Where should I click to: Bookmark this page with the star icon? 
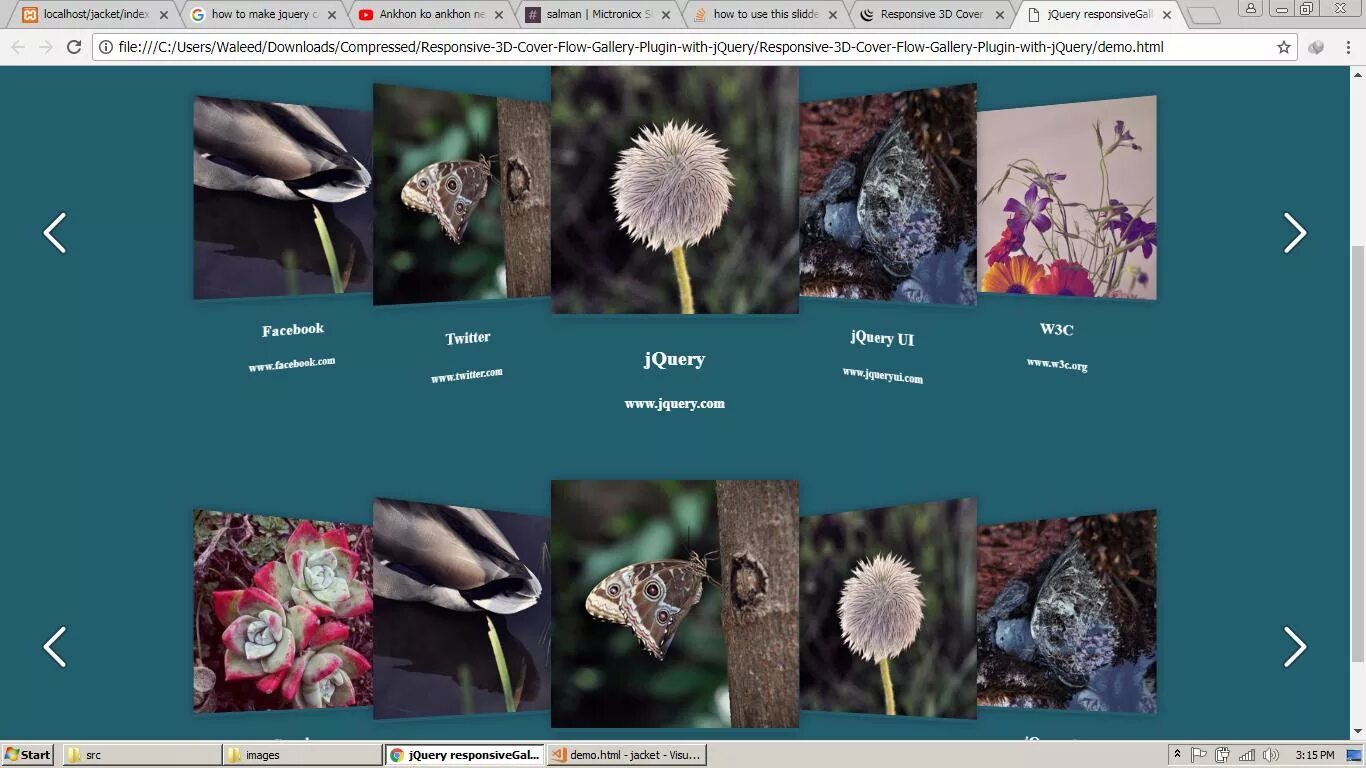tap(1284, 47)
